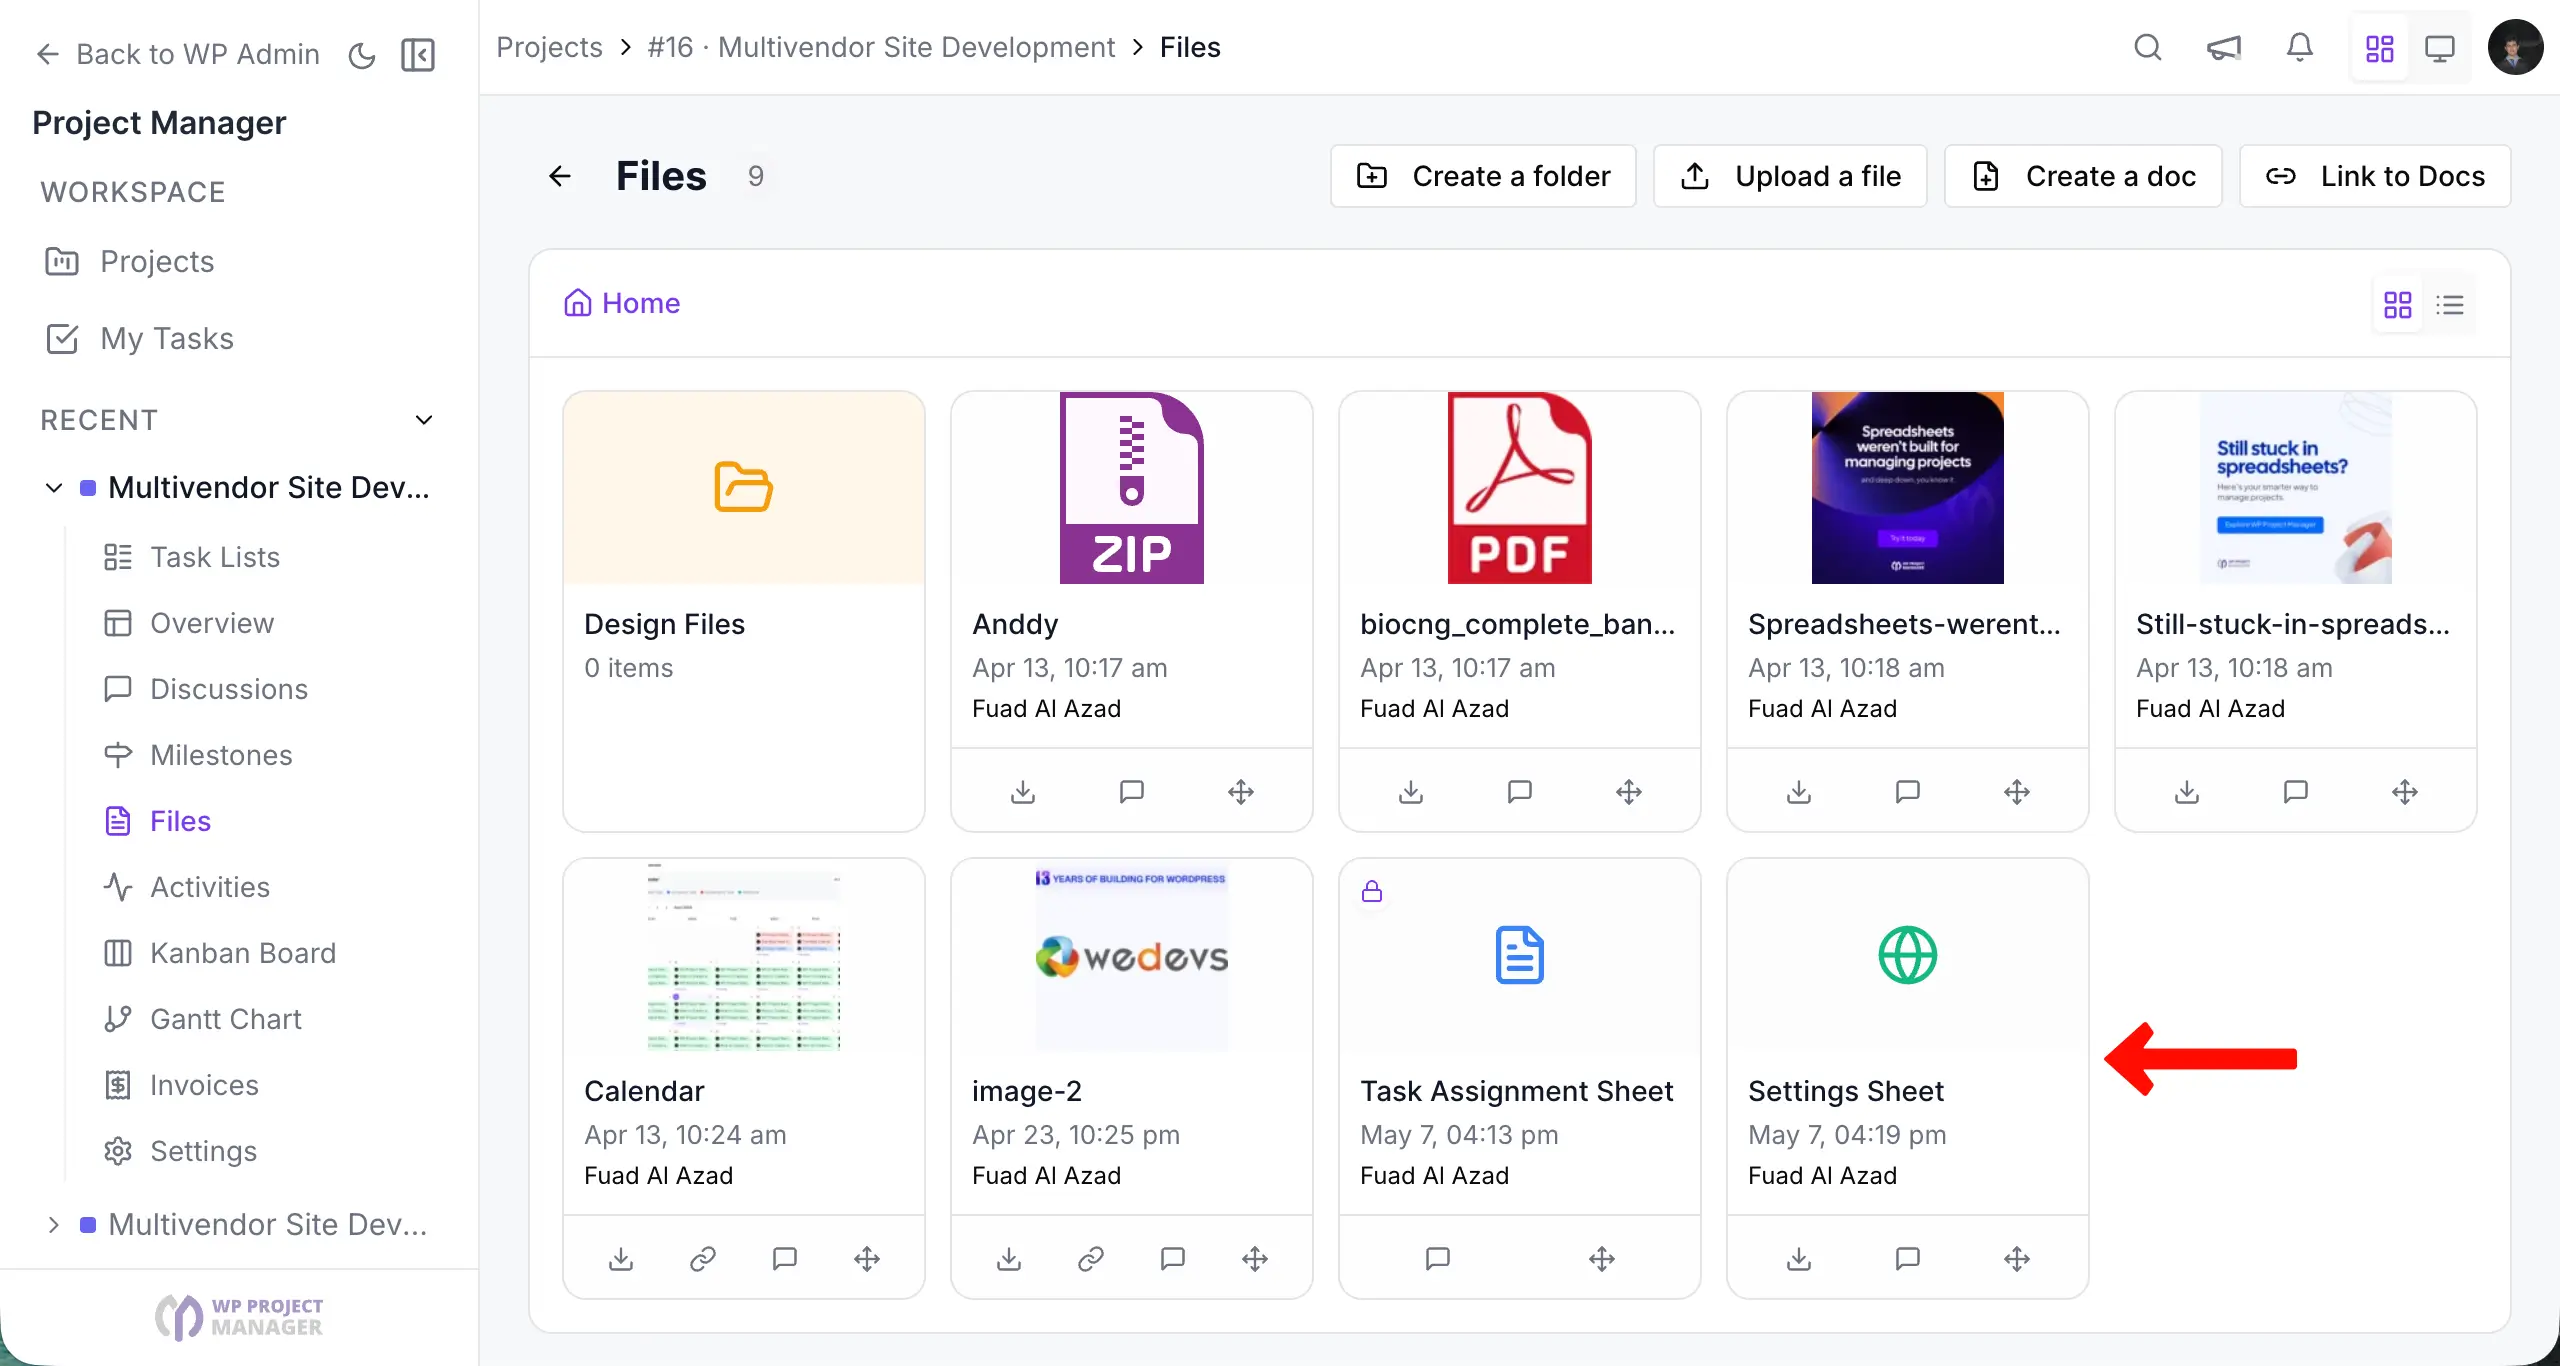Image resolution: width=2560 pixels, height=1366 pixels.
Task: Expand the lower Multivendor Site Dev project
Action: coord(54,1225)
